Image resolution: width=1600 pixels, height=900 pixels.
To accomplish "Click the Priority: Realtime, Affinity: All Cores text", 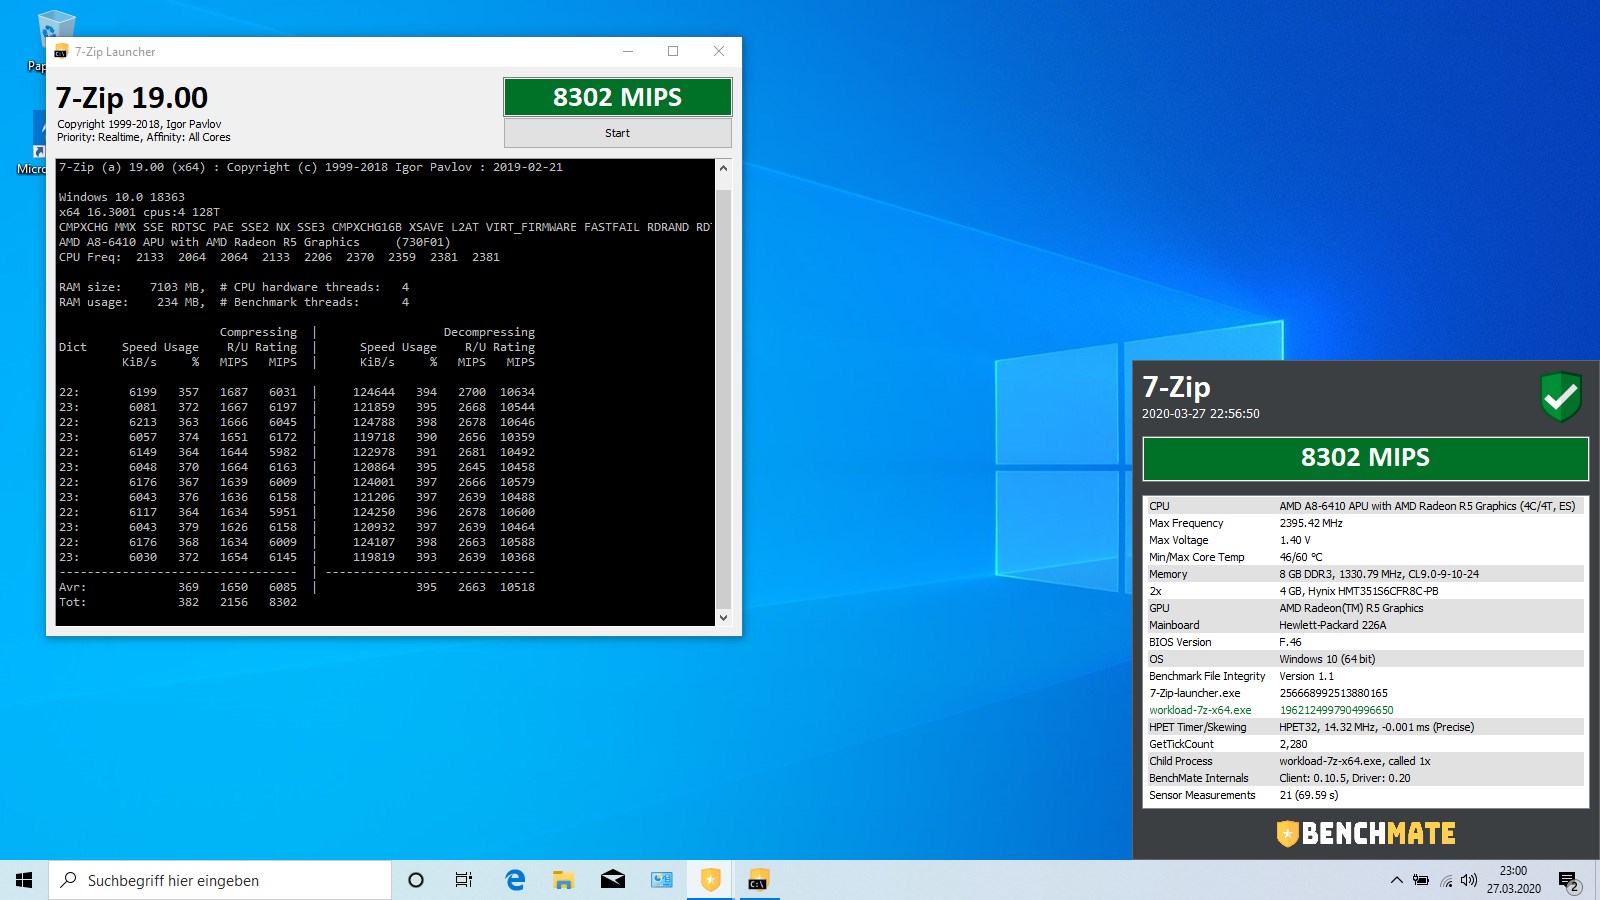I will tap(144, 138).
